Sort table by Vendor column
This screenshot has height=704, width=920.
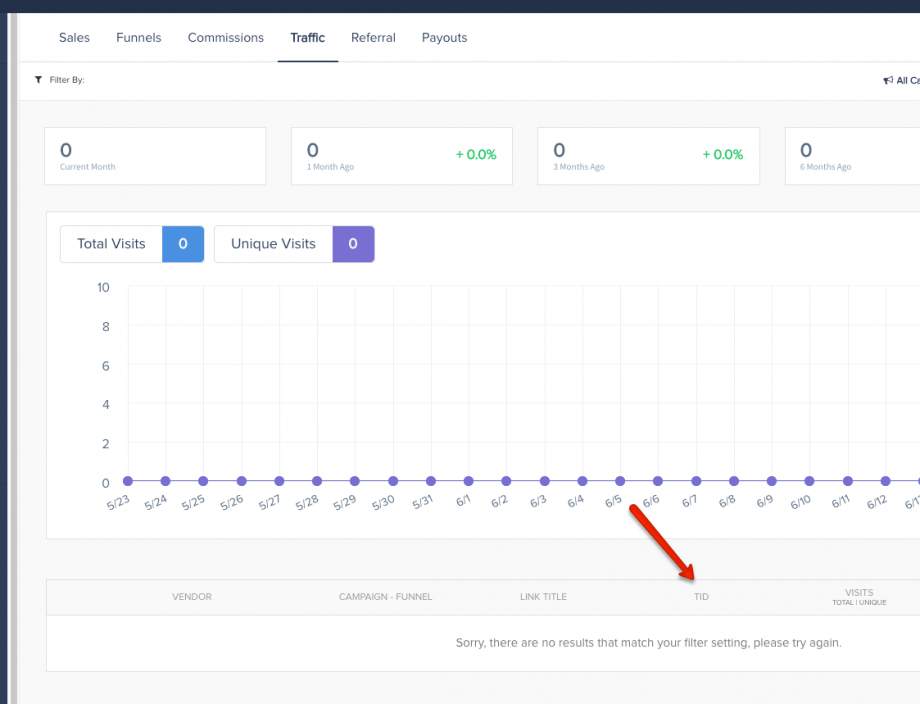click(192, 597)
